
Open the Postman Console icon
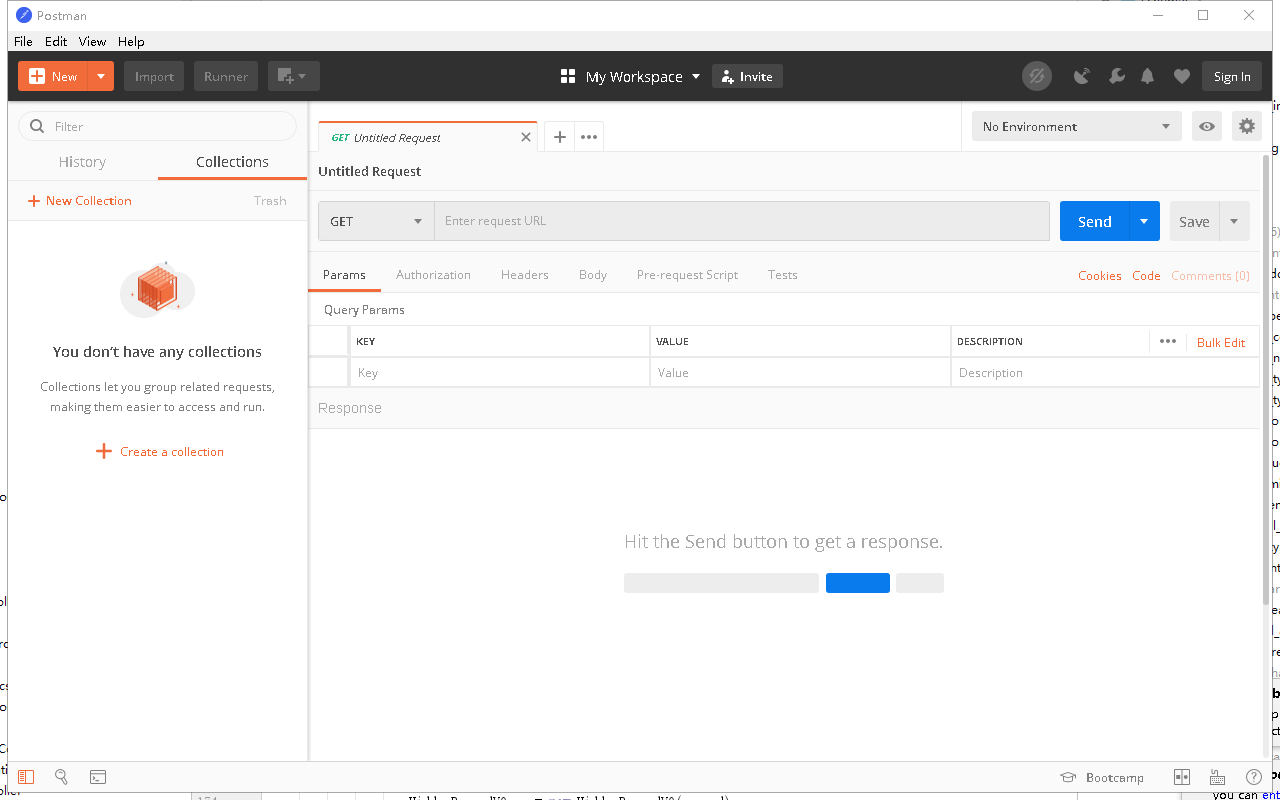(98, 777)
